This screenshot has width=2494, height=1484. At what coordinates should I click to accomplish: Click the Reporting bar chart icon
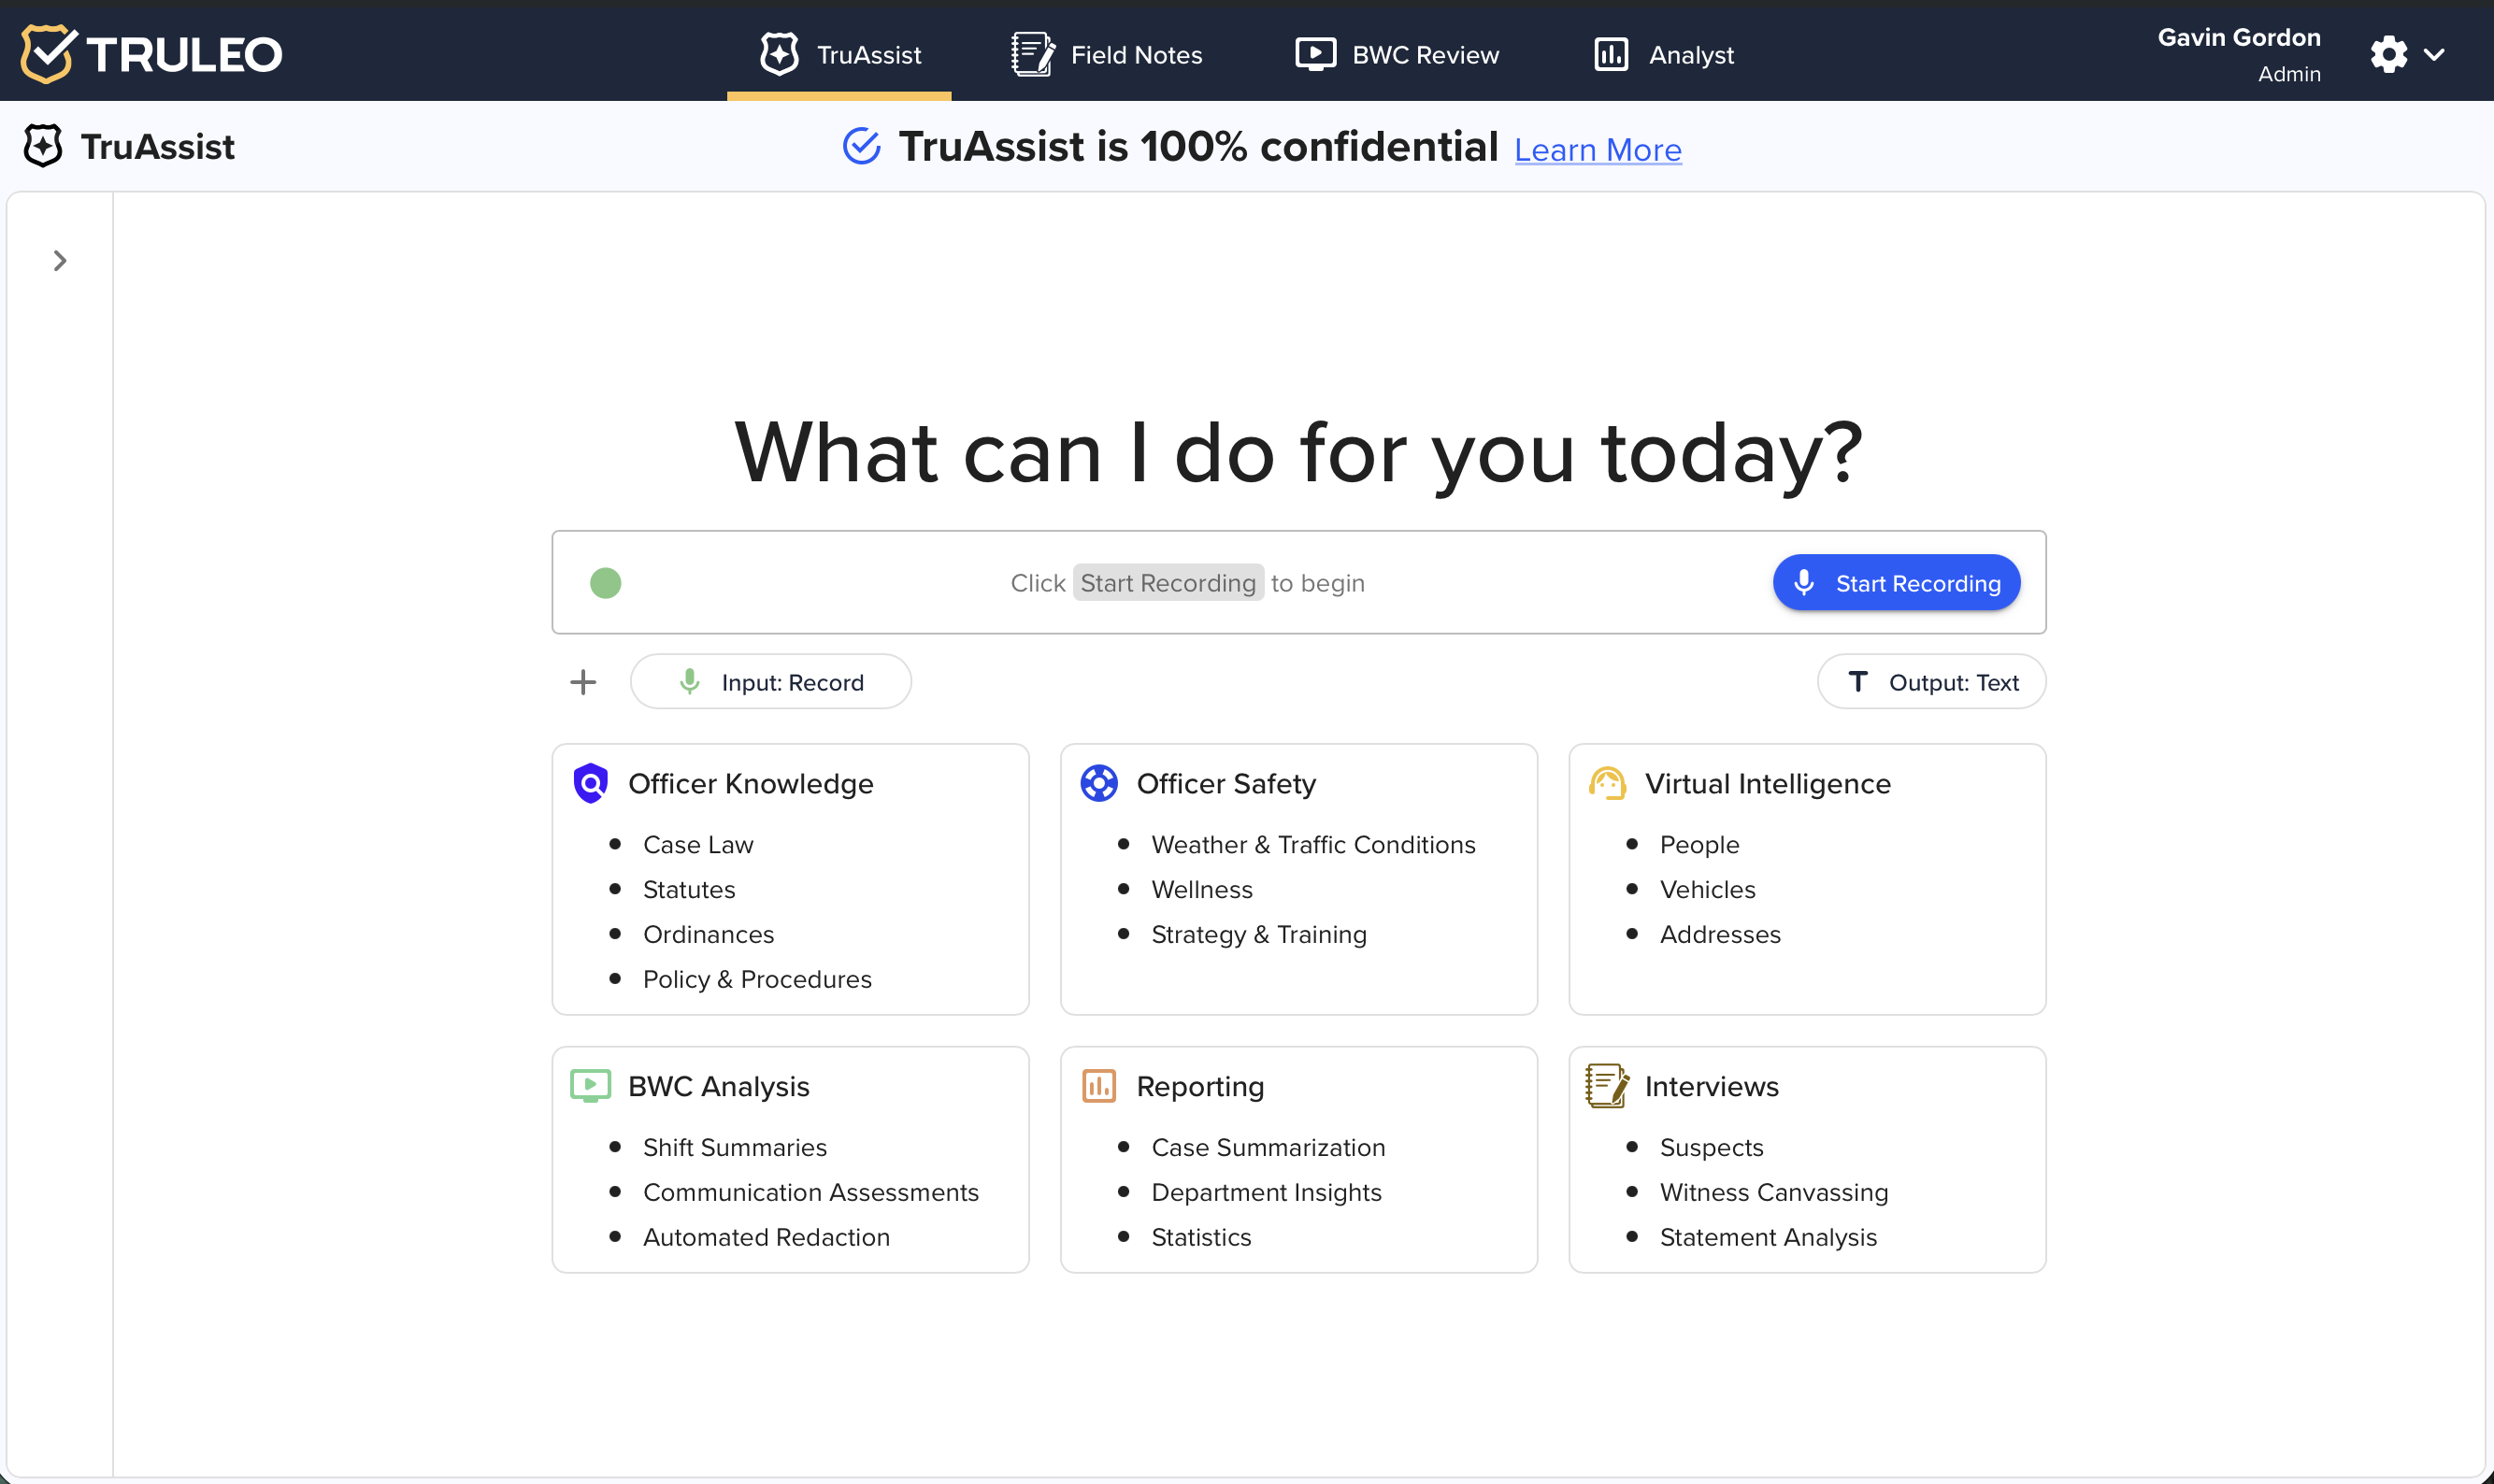click(1098, 1086)
